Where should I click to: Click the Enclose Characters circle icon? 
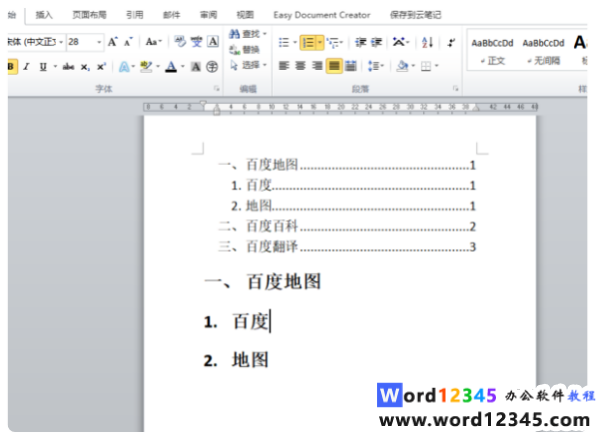(212, 67)
